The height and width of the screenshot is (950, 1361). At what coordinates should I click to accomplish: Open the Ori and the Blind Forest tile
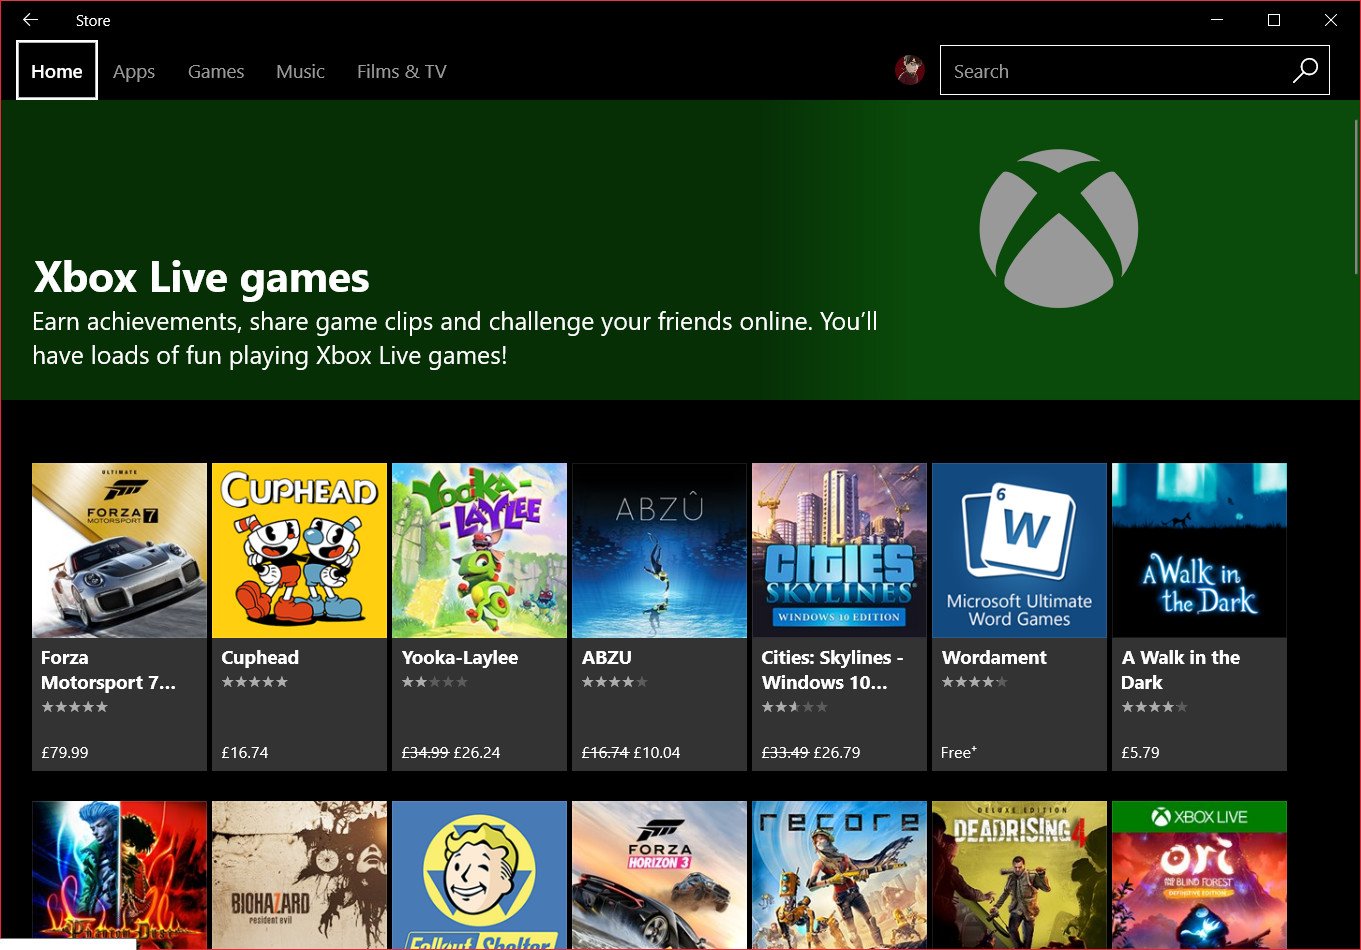1200,875
